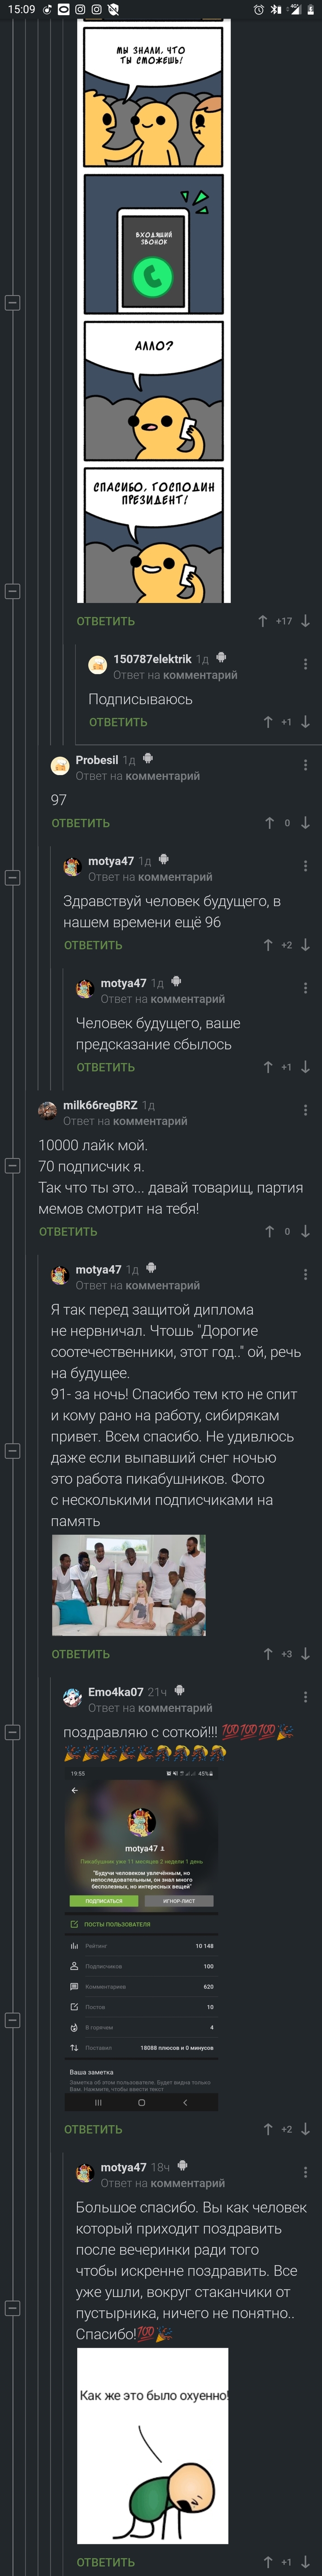
Task: Downvote Probesil's comment "97"
Action: (305, 822)
